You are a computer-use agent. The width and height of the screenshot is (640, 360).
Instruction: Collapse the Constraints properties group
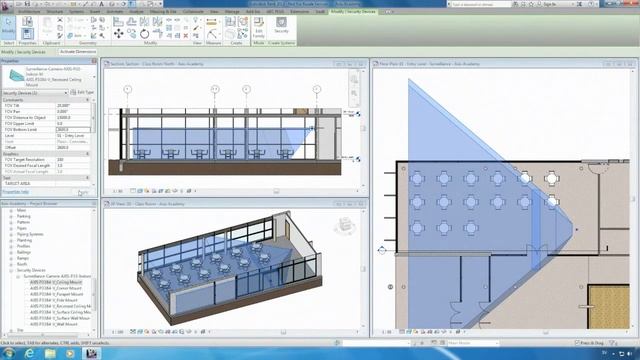87,100
